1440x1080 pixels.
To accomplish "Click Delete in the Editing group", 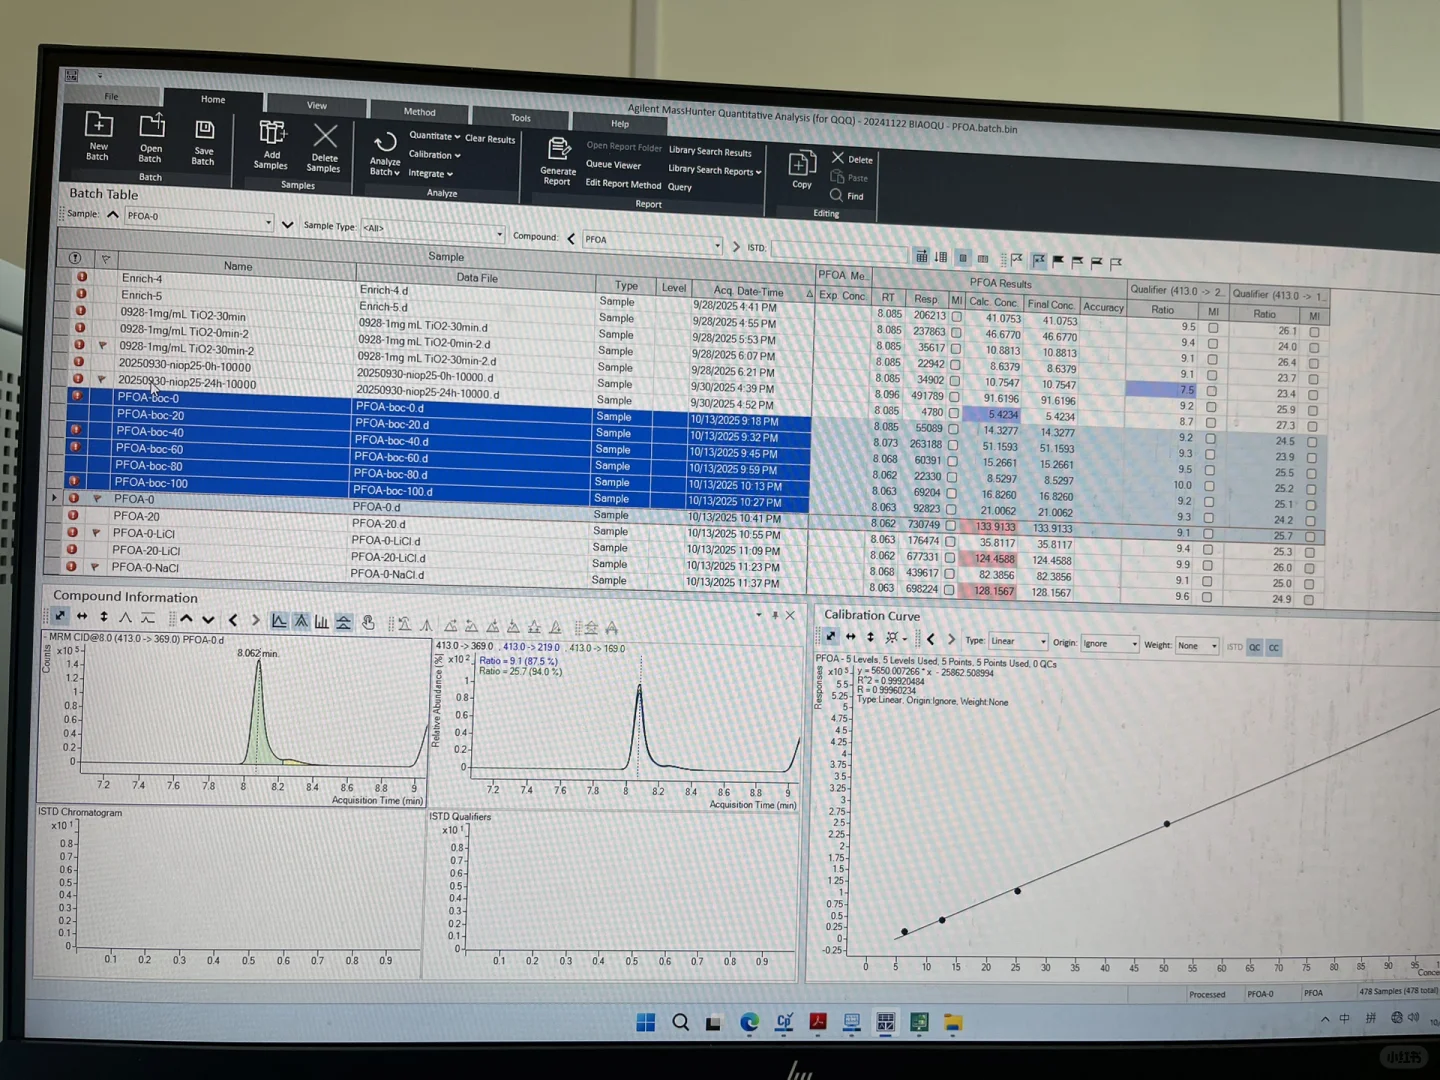I will pos(852,159).
